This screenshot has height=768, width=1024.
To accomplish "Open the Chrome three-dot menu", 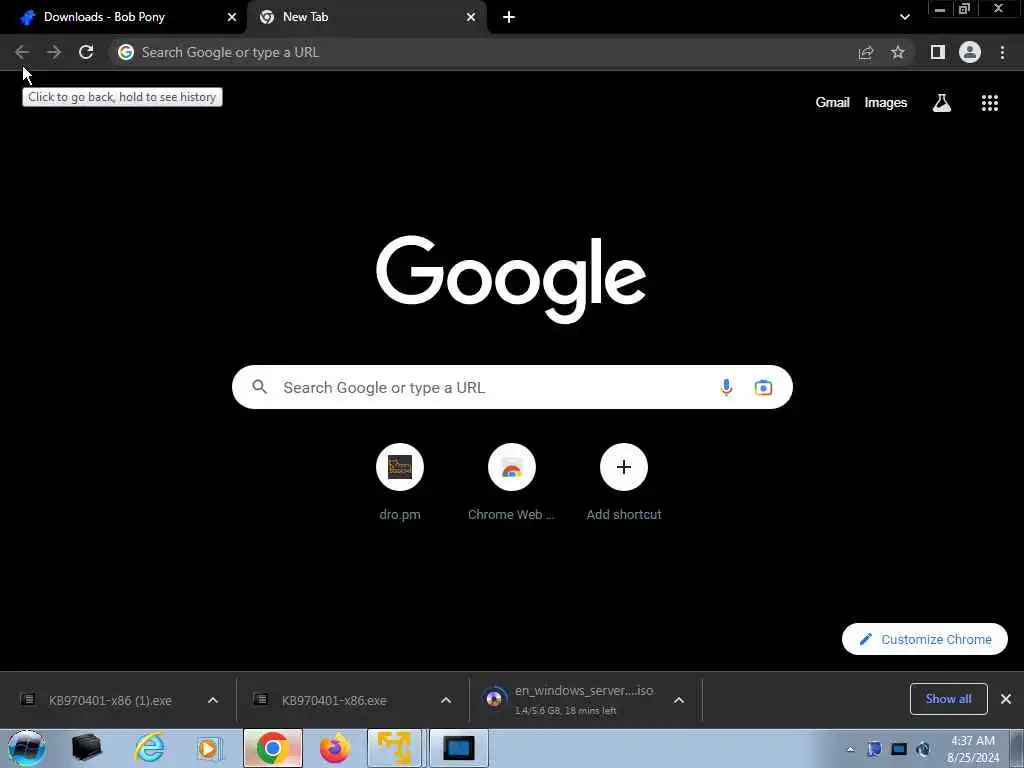I will [1002, 52].
